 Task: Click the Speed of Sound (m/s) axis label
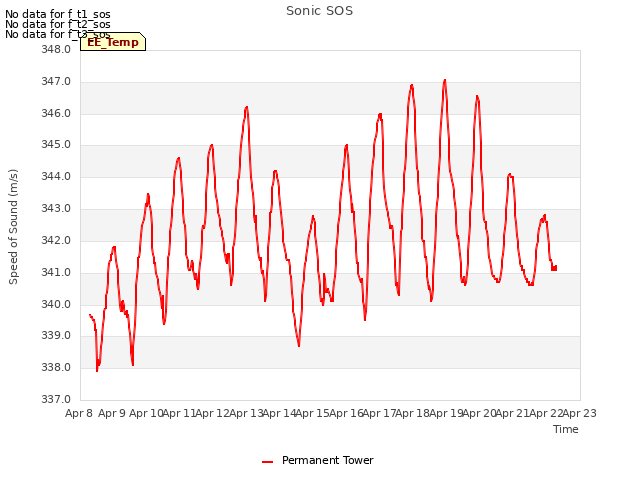coord(13,227)
